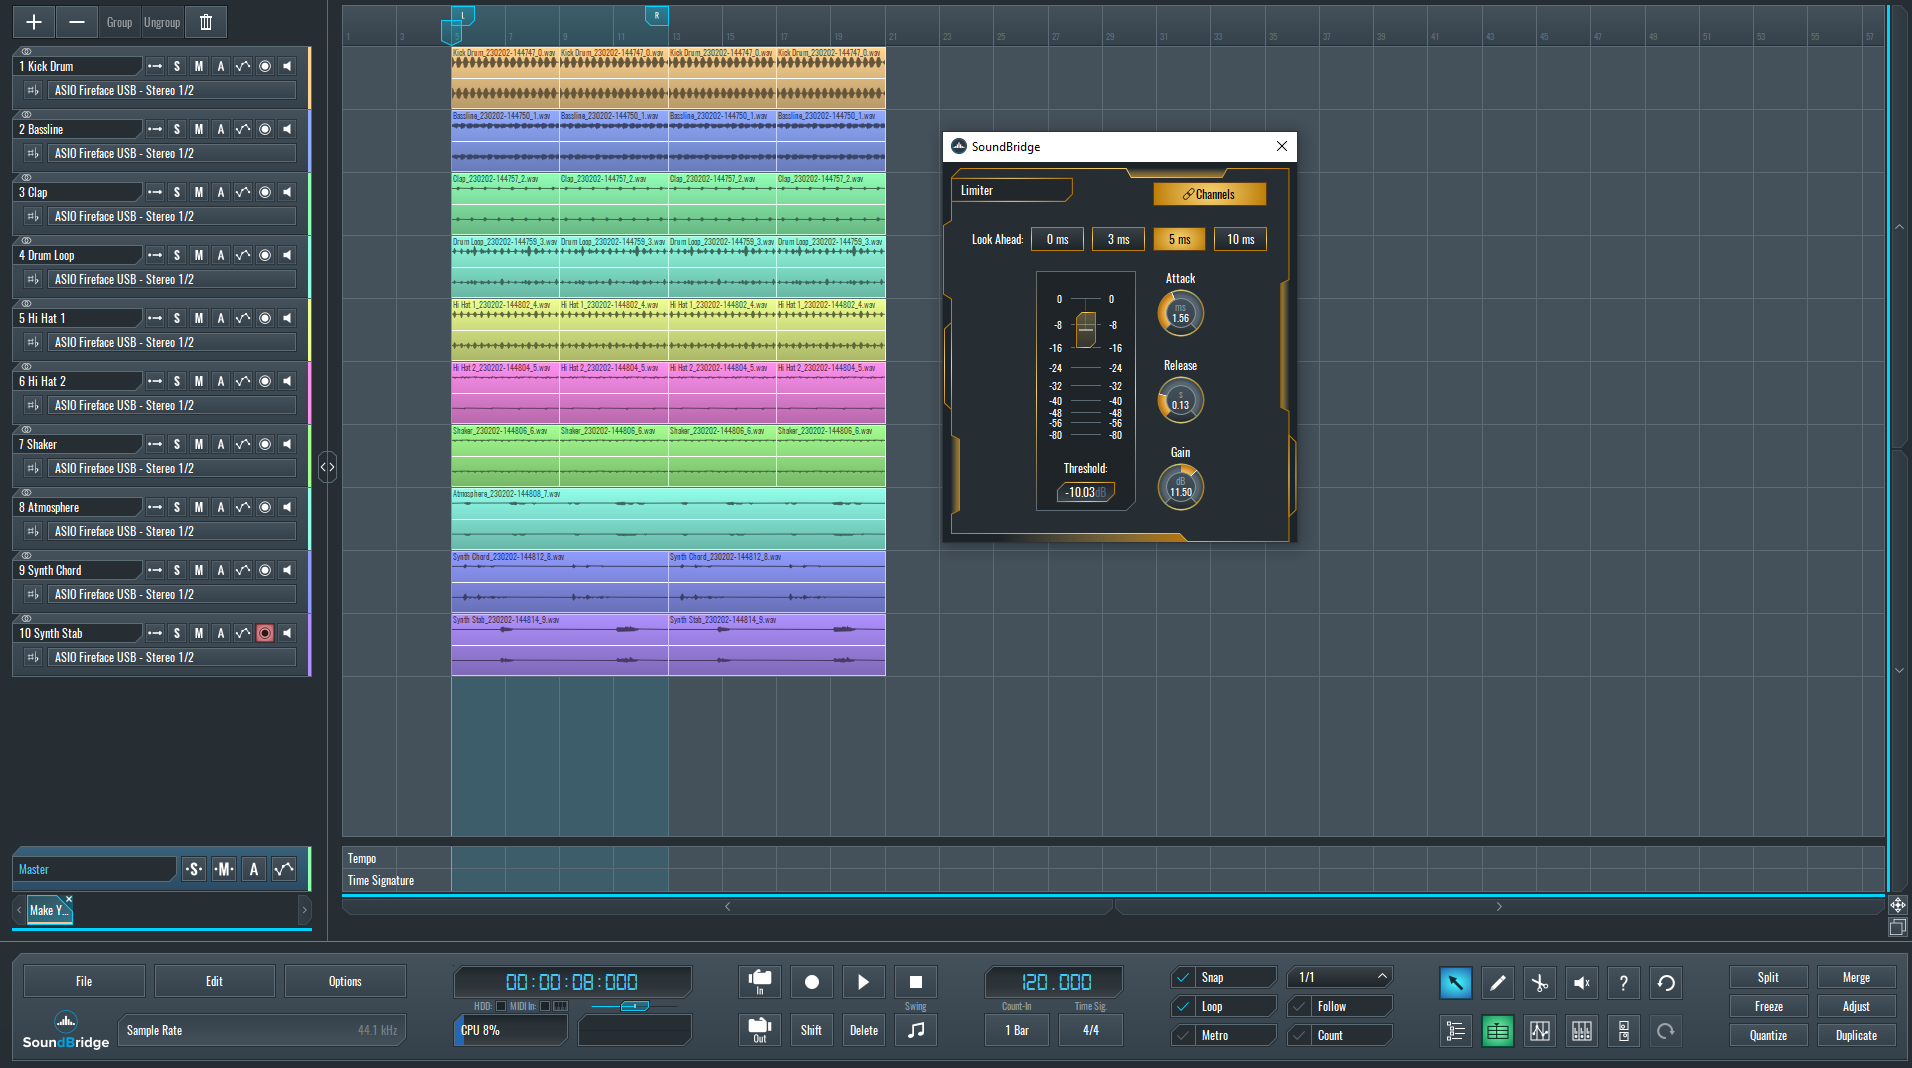Select the scissors cut tool
Image resolution: width=1912 pixels, height=1068 pixels.
tap(1539, 983)
